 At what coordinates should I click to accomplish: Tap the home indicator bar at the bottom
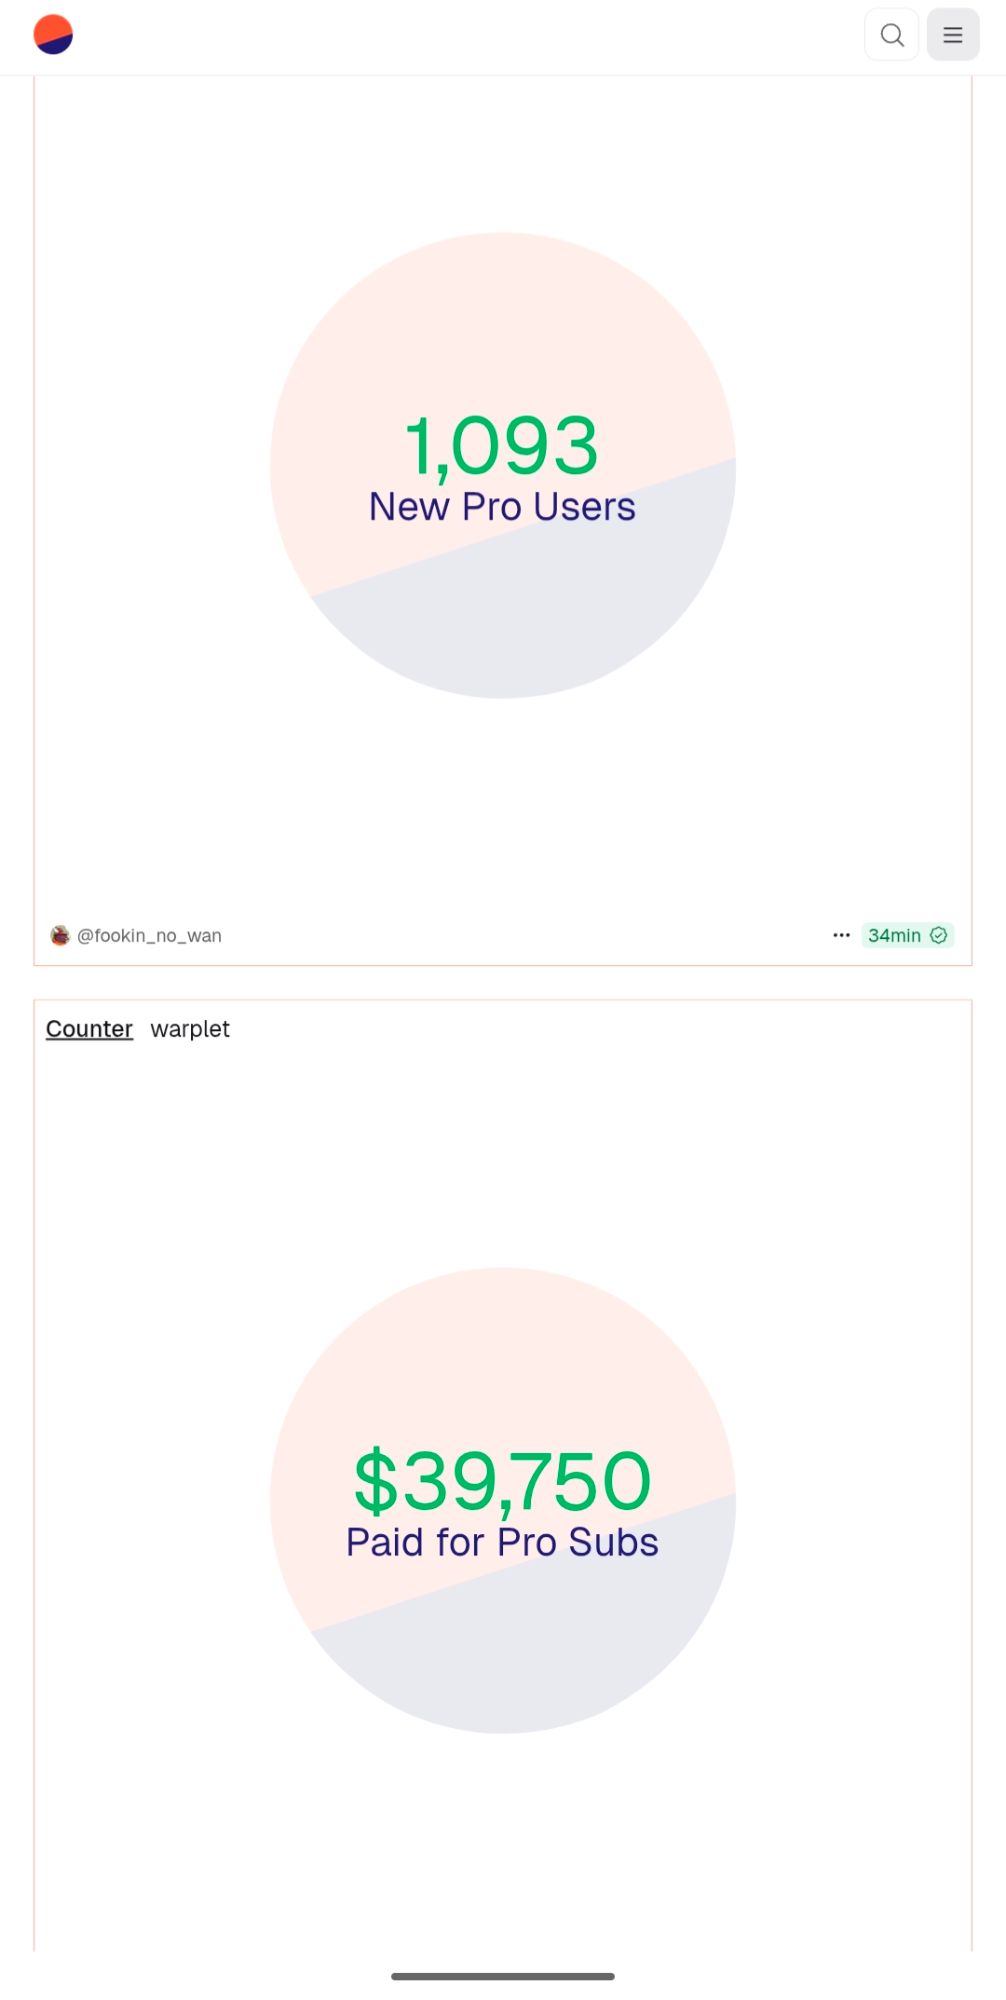pyautogui.click(x=502, y=1976)
